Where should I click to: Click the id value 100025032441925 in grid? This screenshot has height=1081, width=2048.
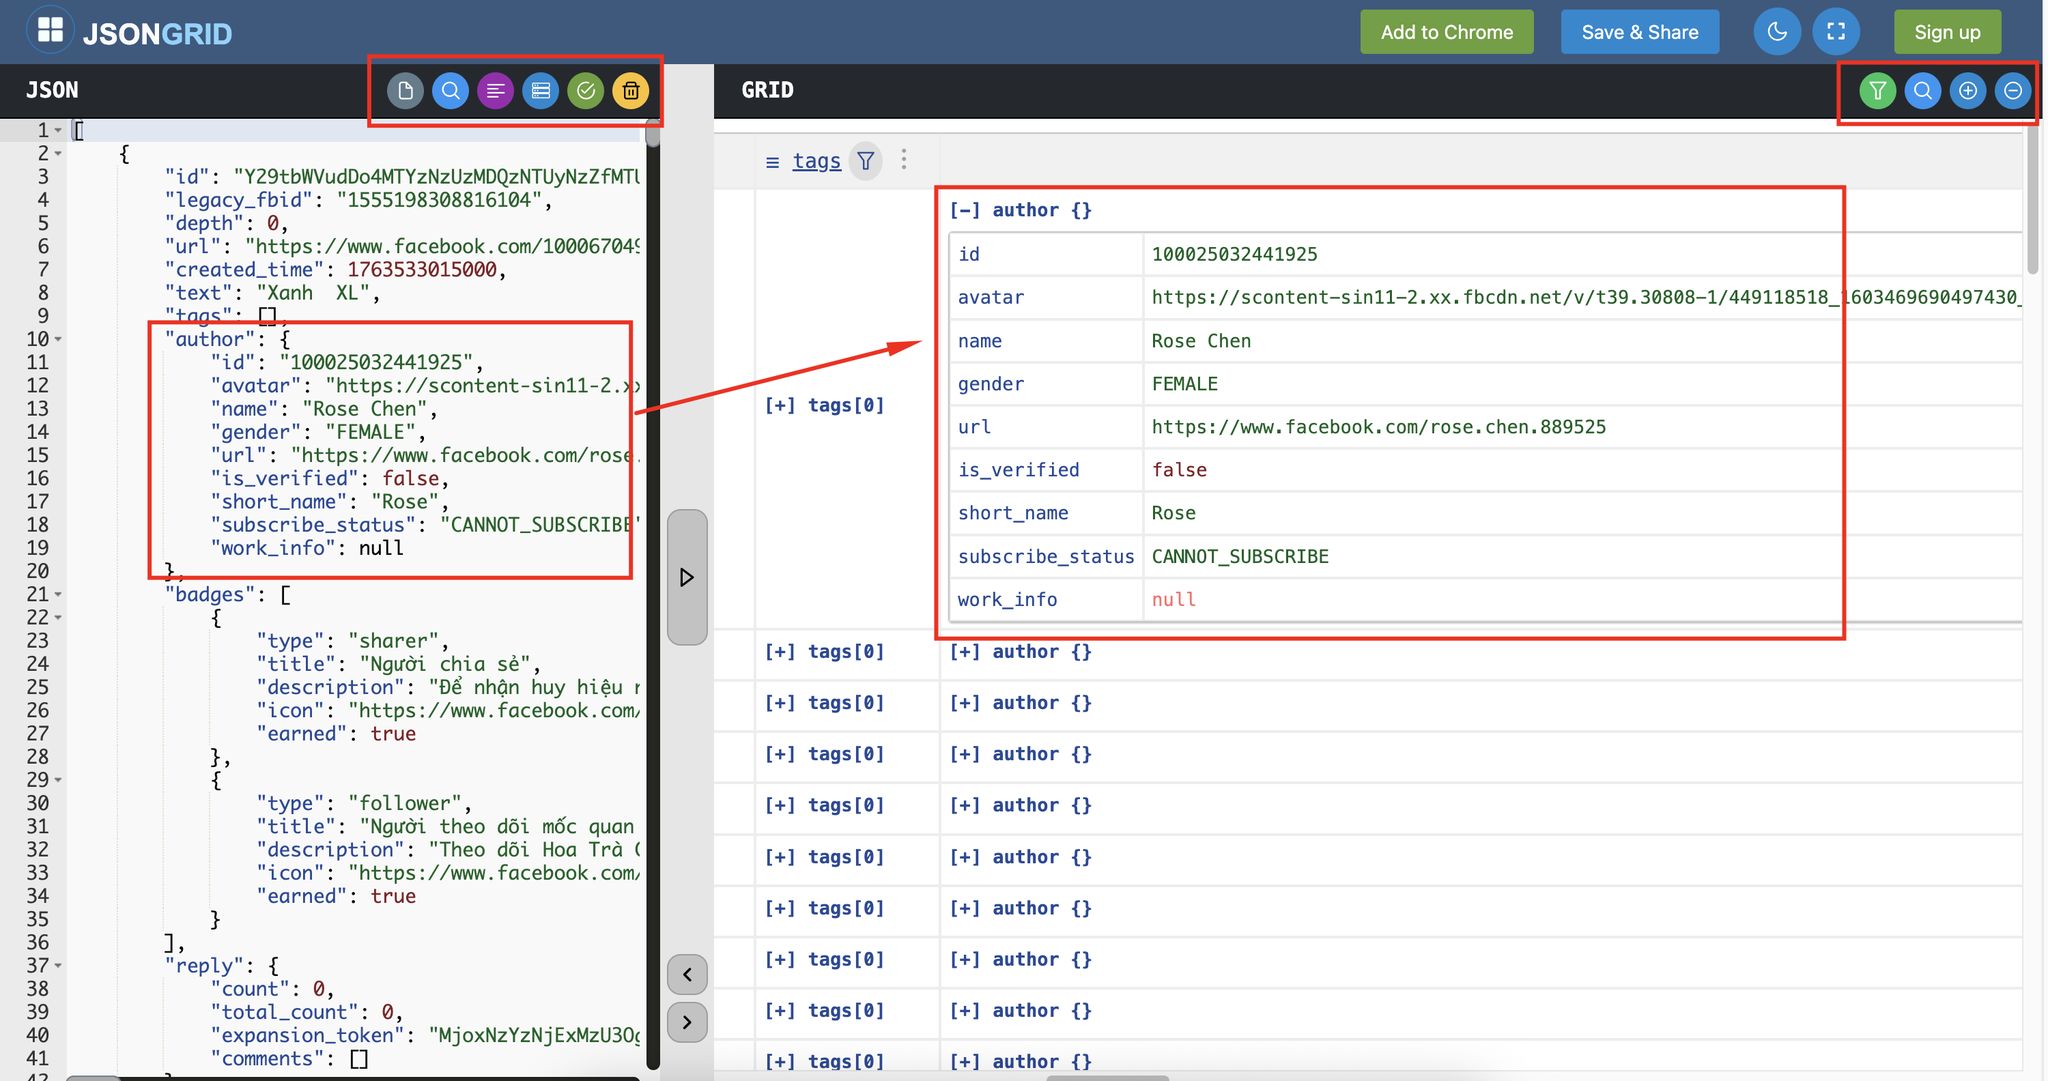1234,254
